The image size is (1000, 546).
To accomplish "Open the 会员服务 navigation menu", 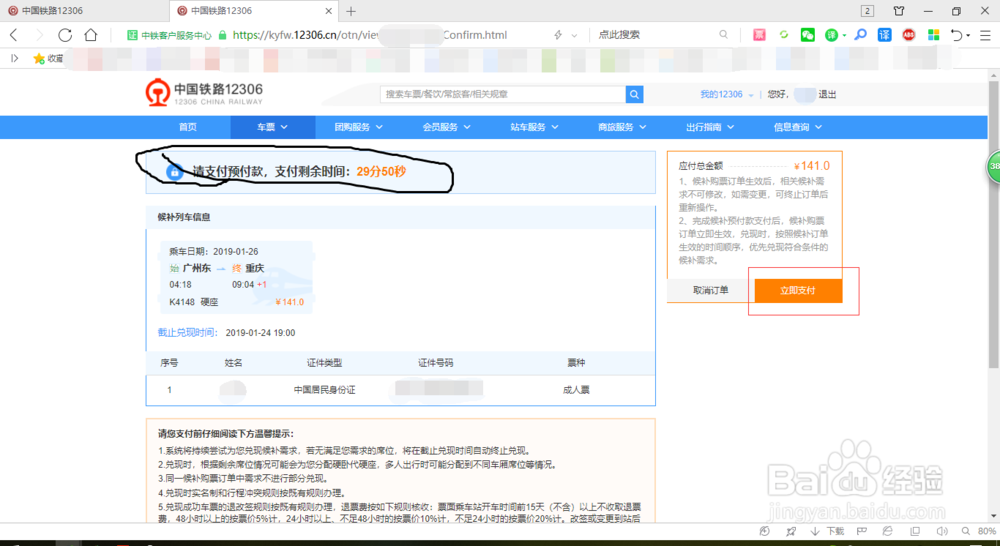I will pos(446,127).
